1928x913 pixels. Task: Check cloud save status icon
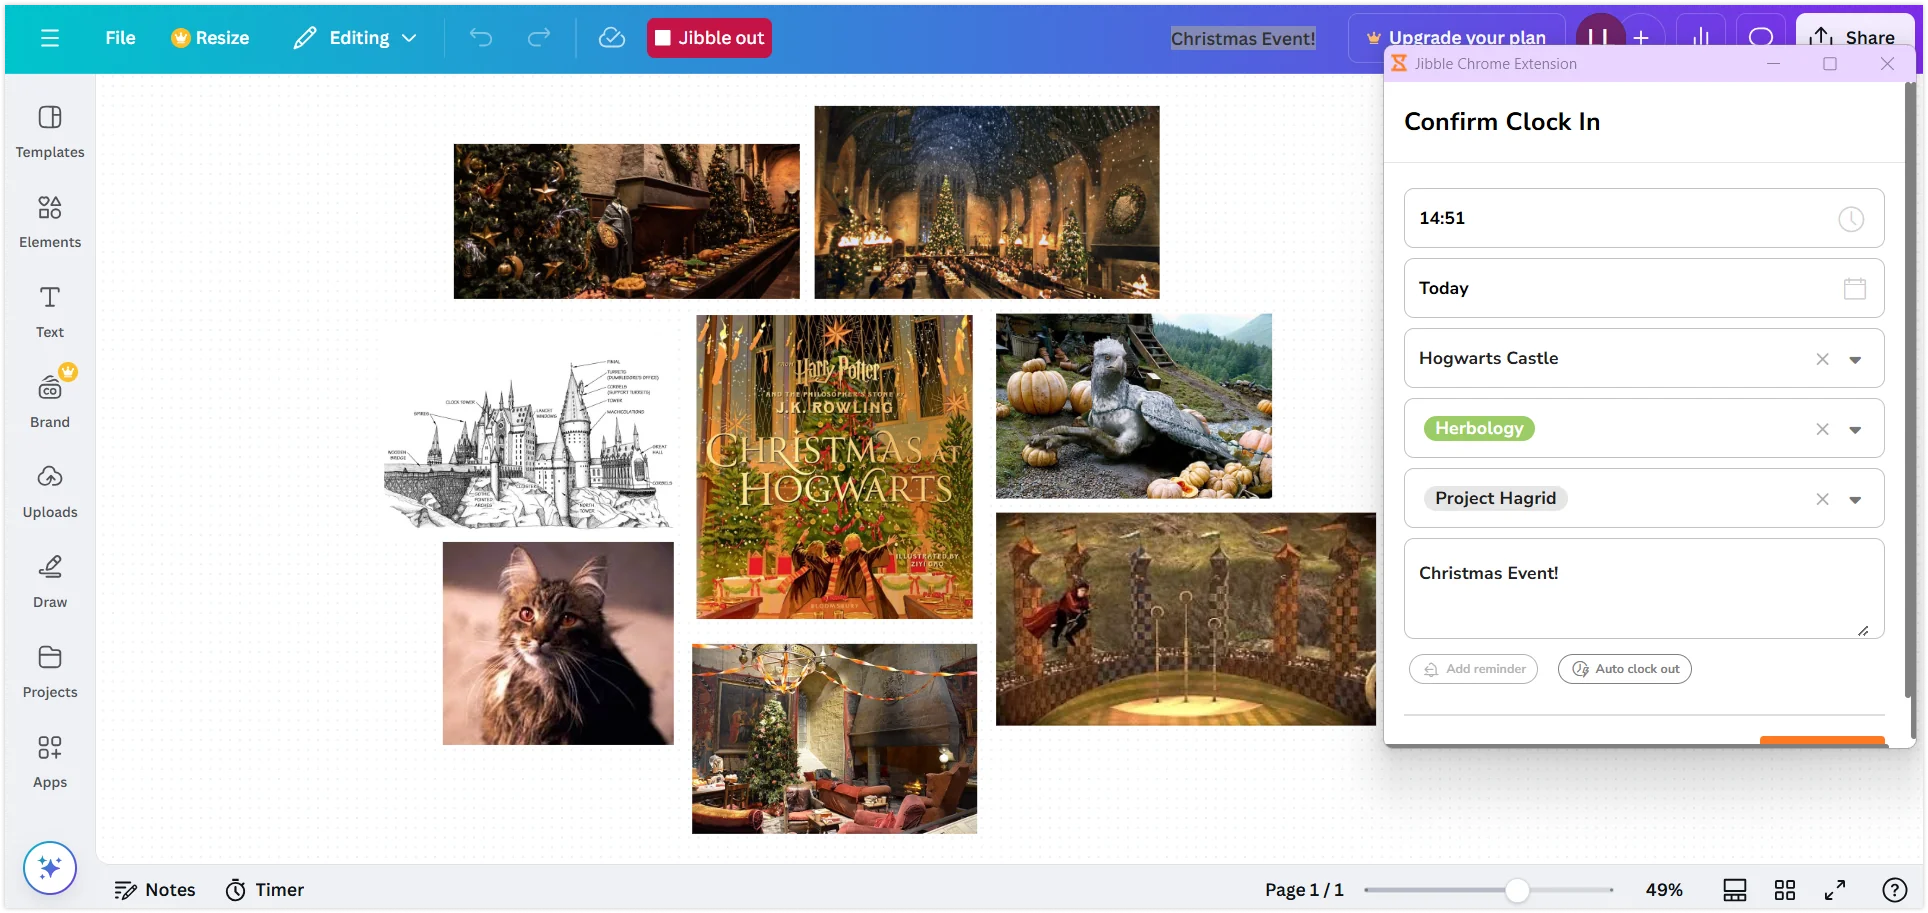[x=611, y=38]
